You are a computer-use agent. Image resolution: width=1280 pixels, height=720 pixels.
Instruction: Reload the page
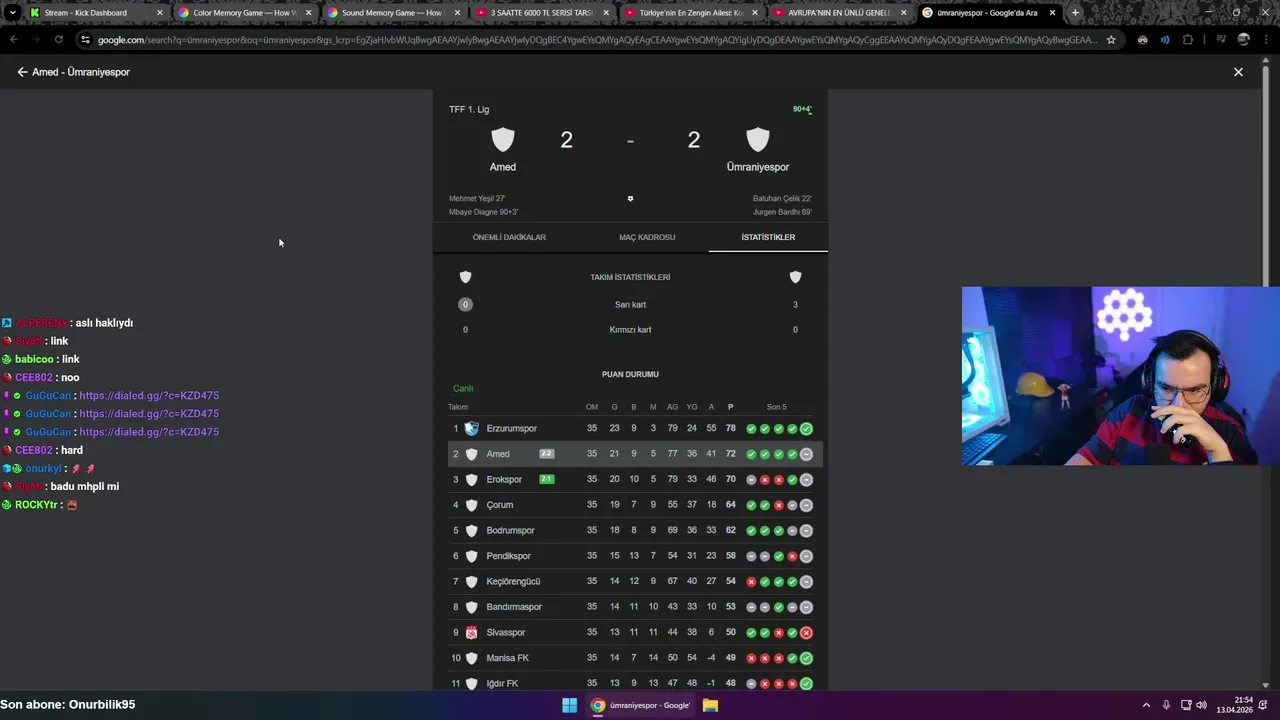click(59, 40)
